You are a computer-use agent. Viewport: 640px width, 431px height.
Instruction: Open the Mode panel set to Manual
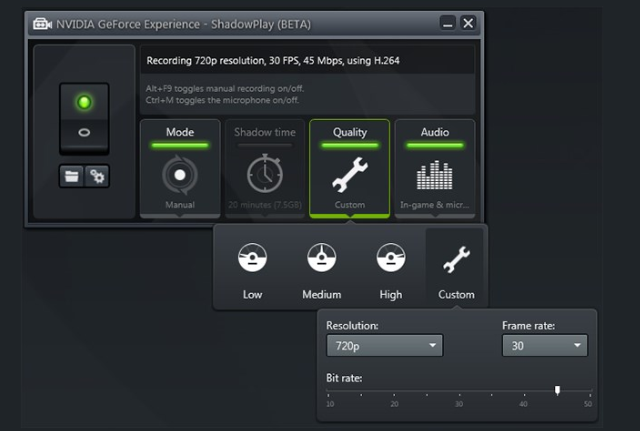click(180, 168)
